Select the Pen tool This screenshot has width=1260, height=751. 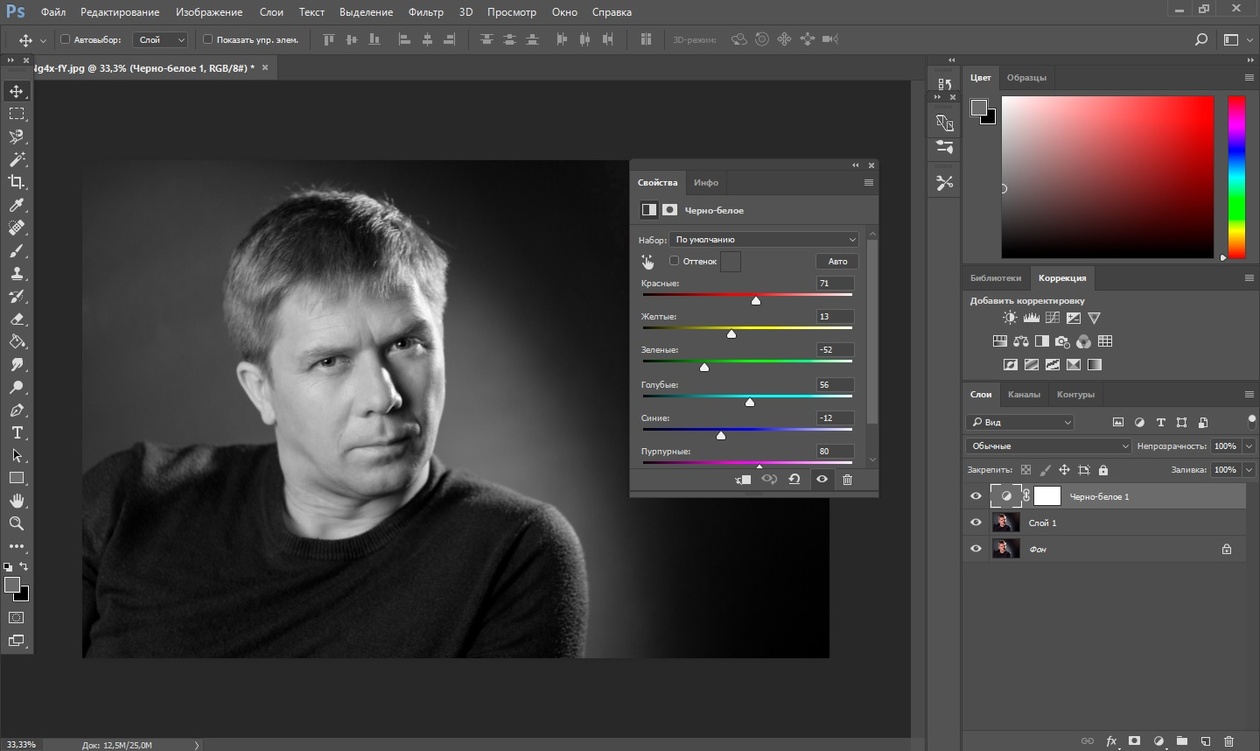pos(17,410)
